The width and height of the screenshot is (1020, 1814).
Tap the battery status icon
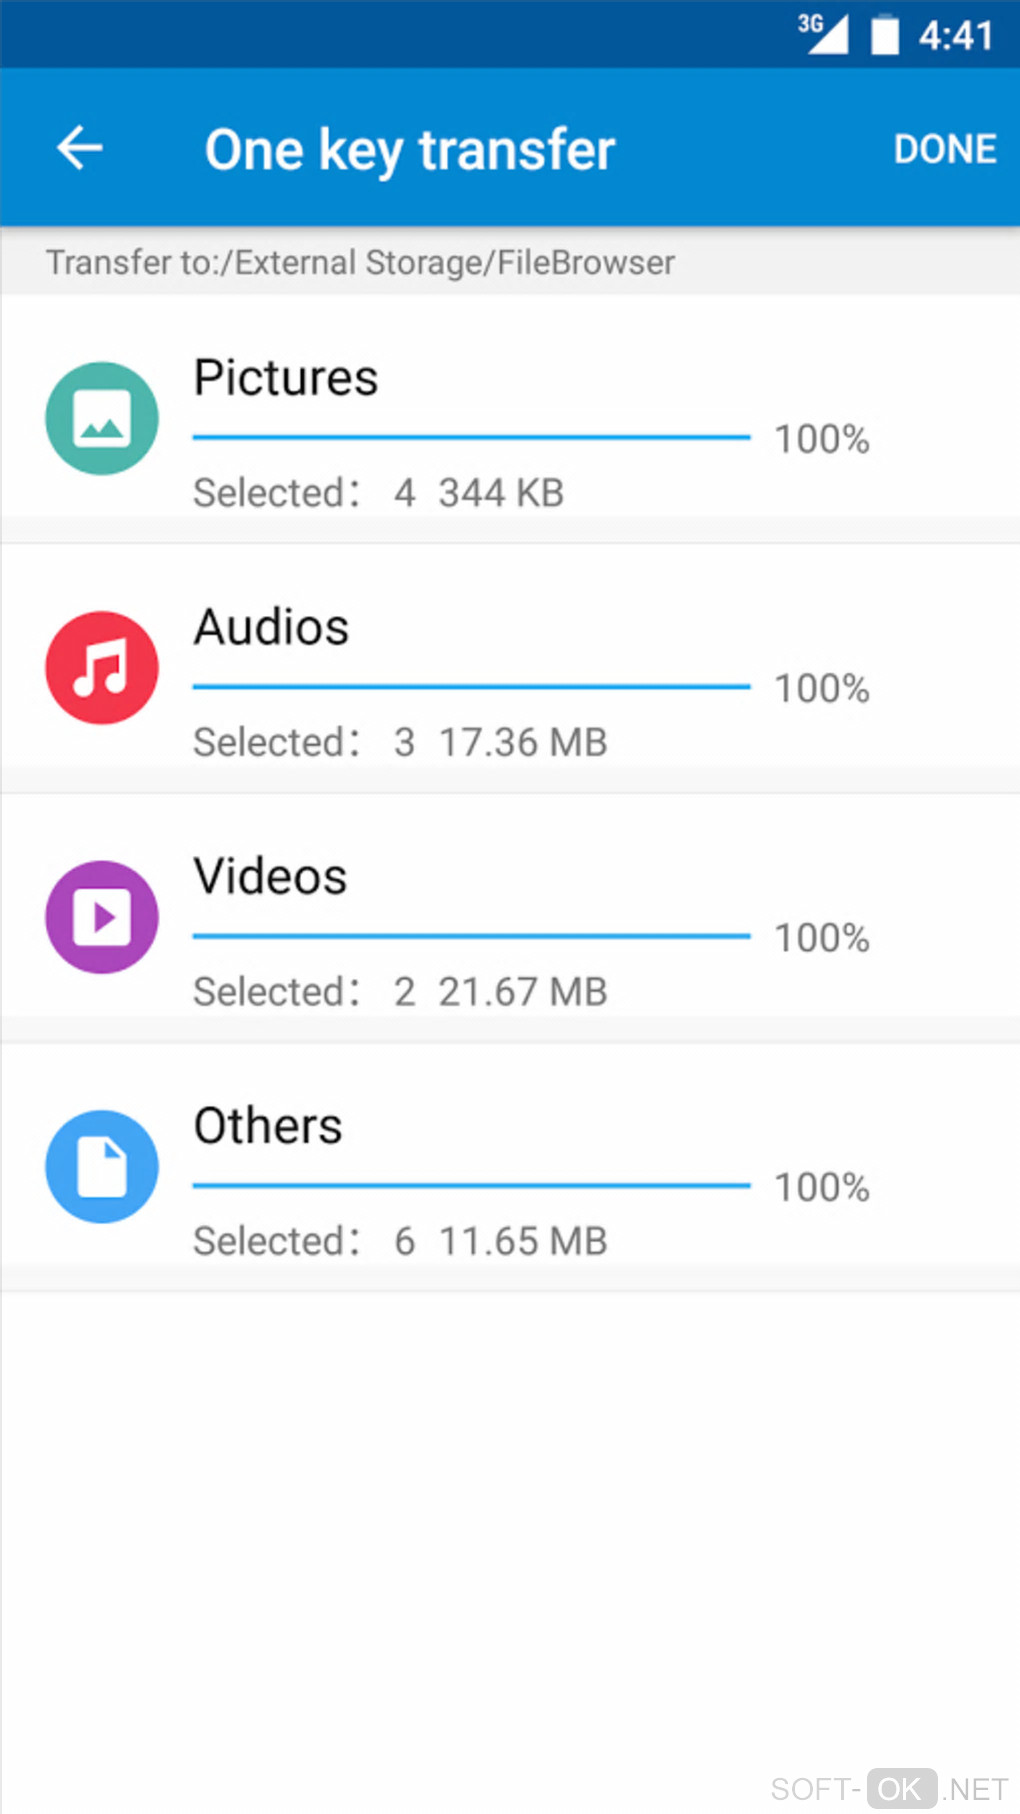click(x=884, y=34)
